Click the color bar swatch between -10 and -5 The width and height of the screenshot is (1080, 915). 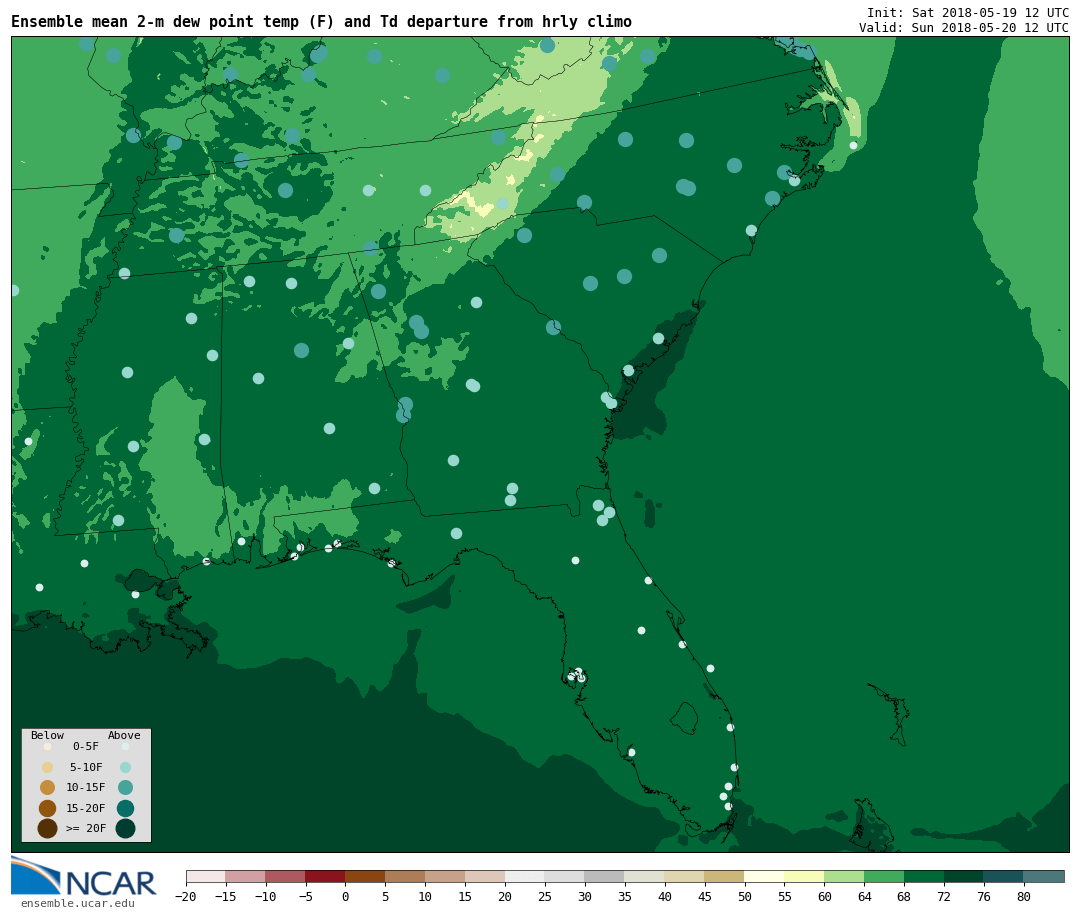point(286,876)
